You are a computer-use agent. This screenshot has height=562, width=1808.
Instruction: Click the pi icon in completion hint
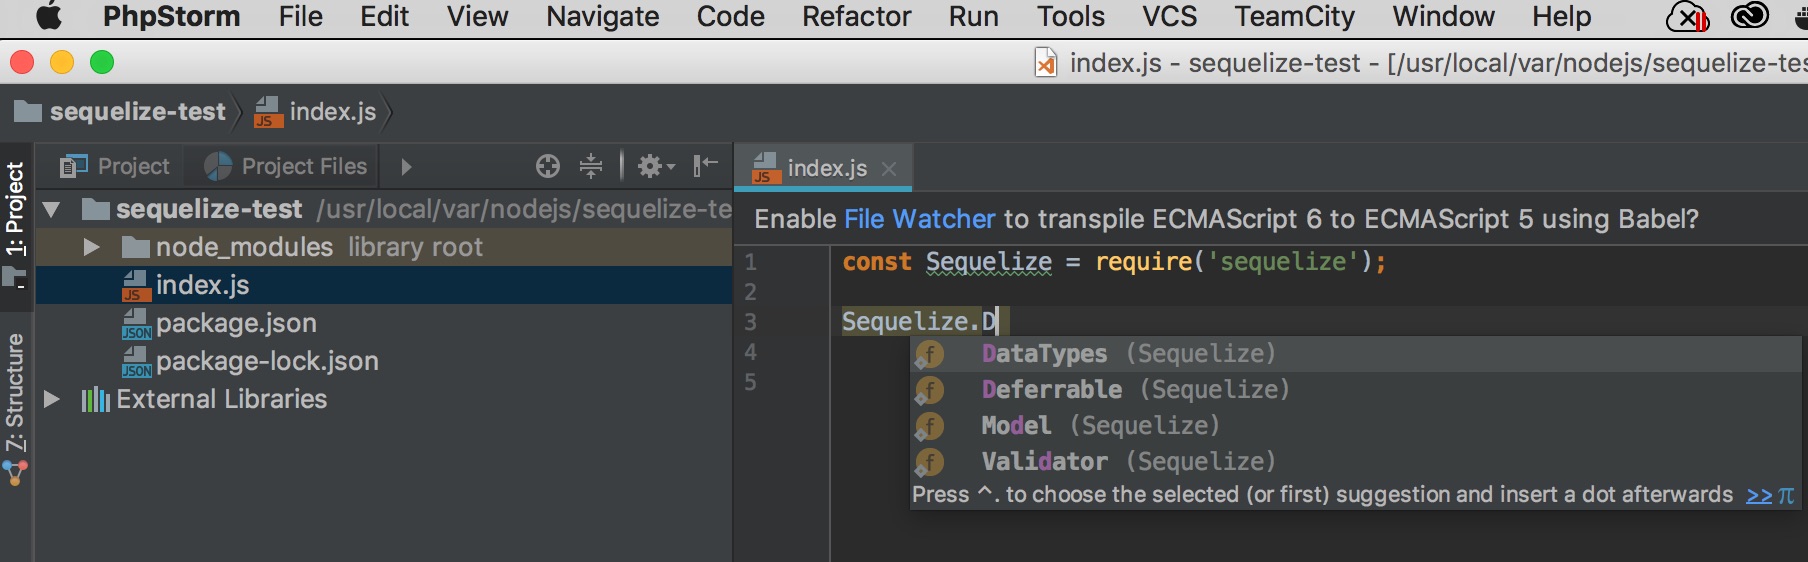[1786, 495]
